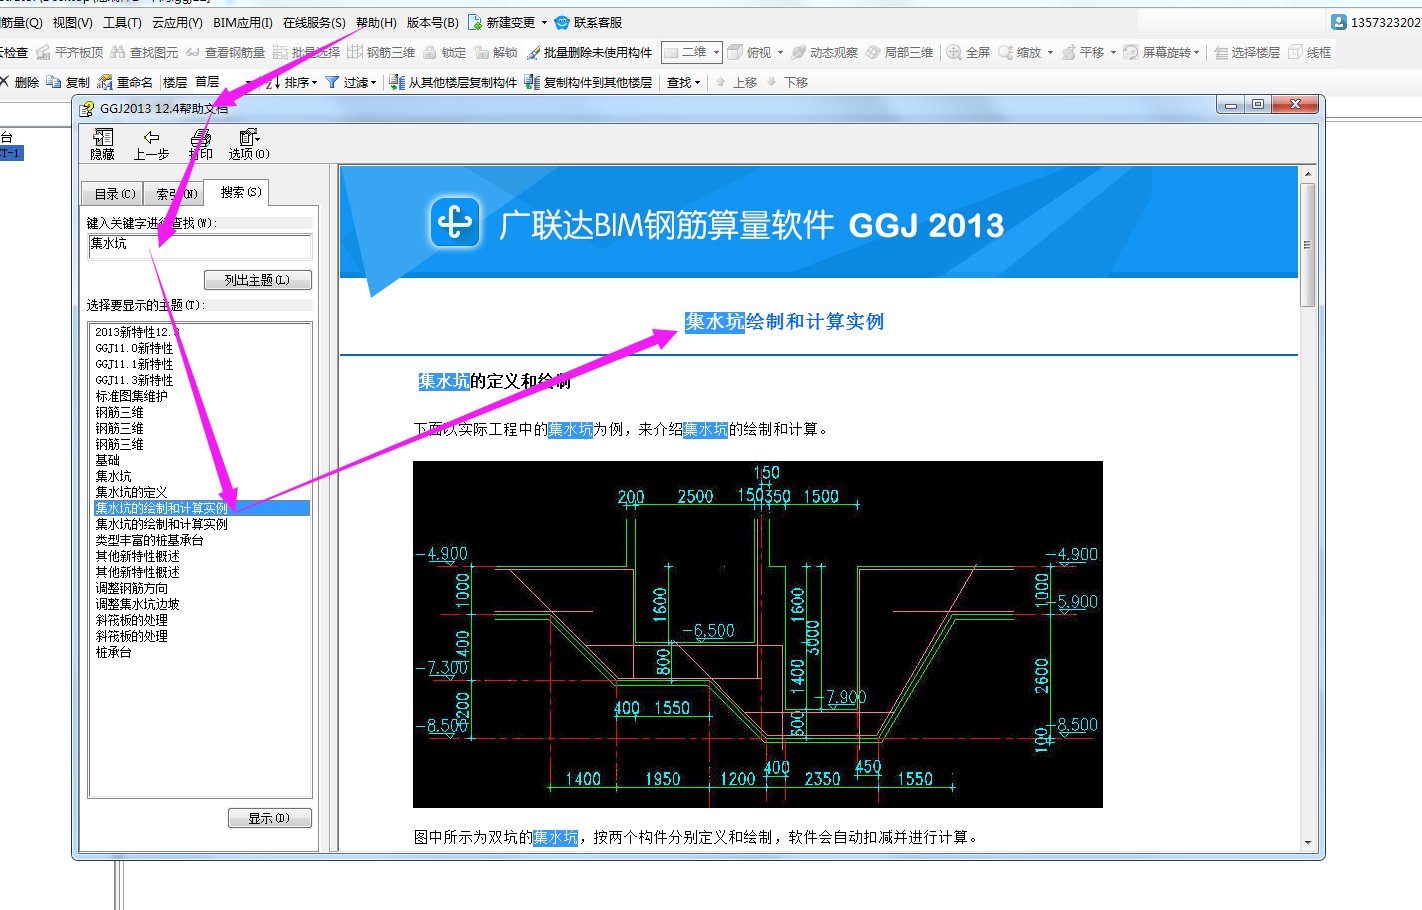Switch to the 目录(C) tab

[x=114, y=194]
